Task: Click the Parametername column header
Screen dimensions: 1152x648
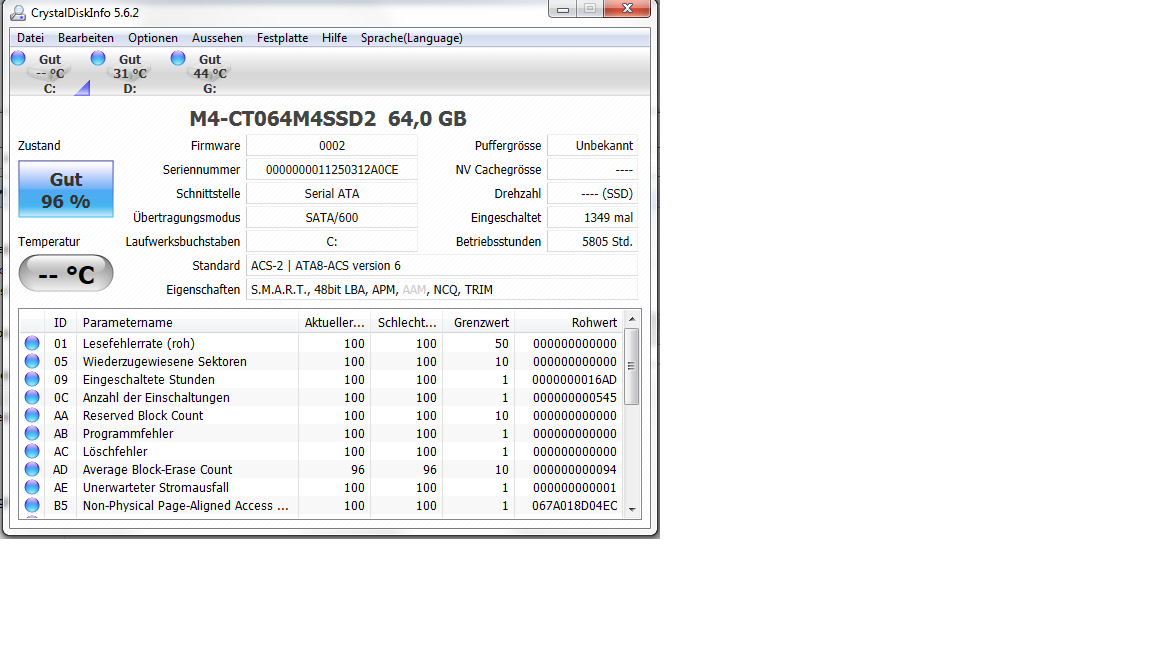Action: 187,323
